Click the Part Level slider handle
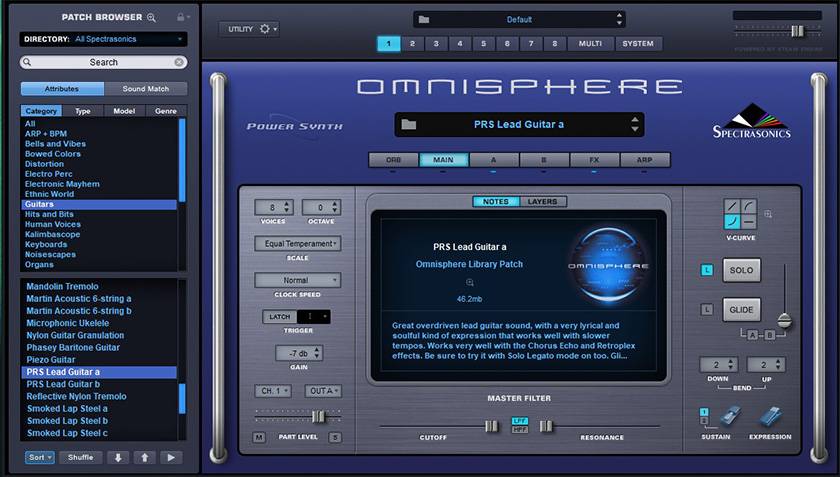Screen dimensions: 840x477 tap(318, 416)
